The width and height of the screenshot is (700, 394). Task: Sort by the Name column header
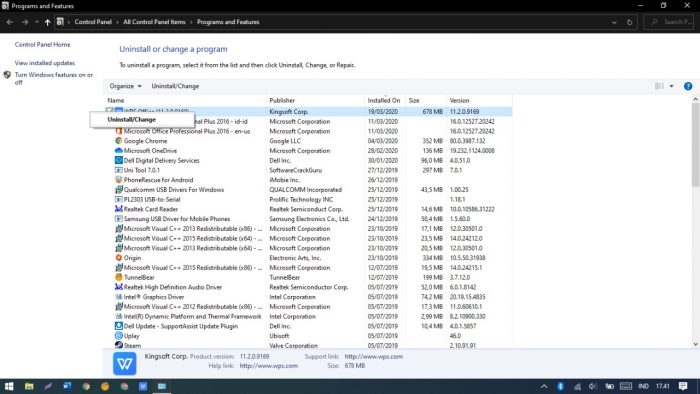coord(186,100)
